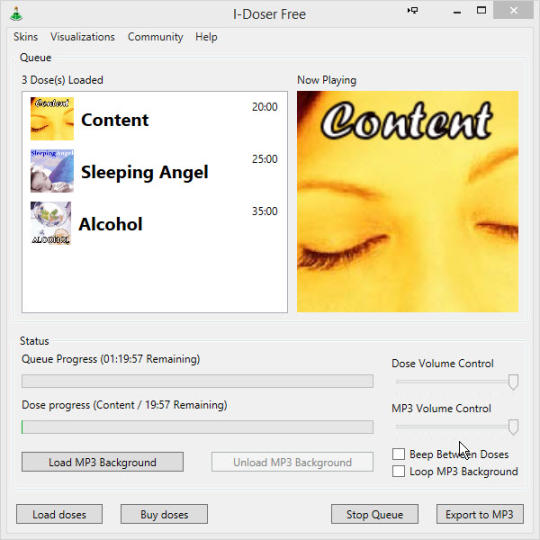Viewport: 540px width, 540px height.
Task: Click Buy doses button
Action: pyautogui.click(x=164, y=514)
